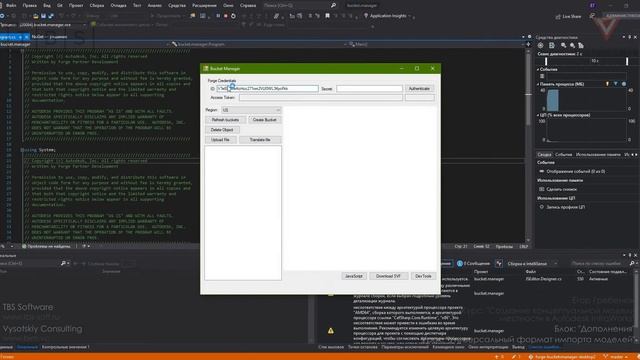640x360 pixels.
Task: Open the Справка menu
Action: pyautogui.click(x=248, y=6)
